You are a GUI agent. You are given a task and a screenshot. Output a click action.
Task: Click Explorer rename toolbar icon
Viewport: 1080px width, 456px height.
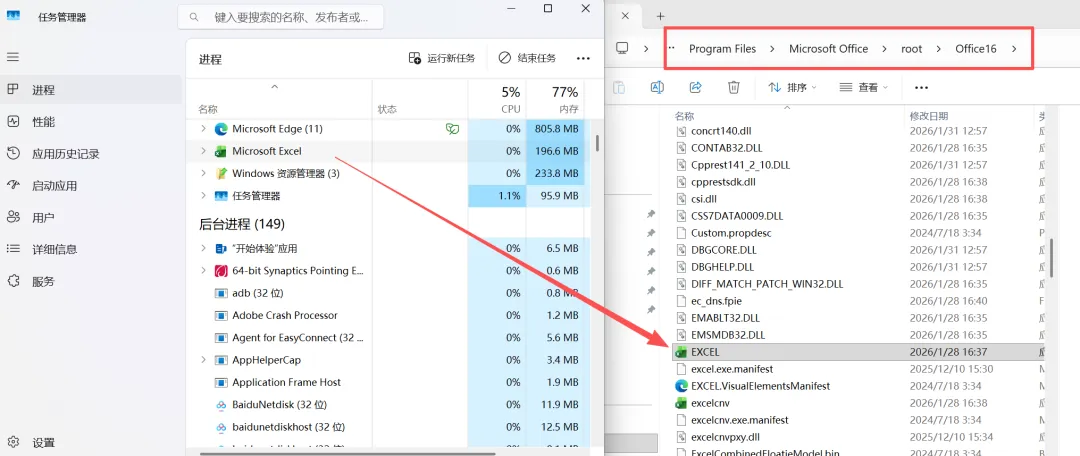(657, 87)
